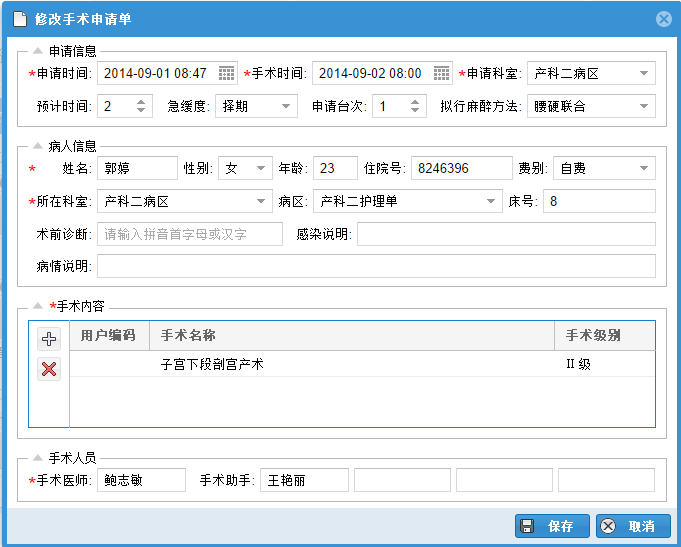Image resolution: width=681 pixels, height=547 pixels.
Task: Focus the 感染说明 input field
Action: click(506, 234)
